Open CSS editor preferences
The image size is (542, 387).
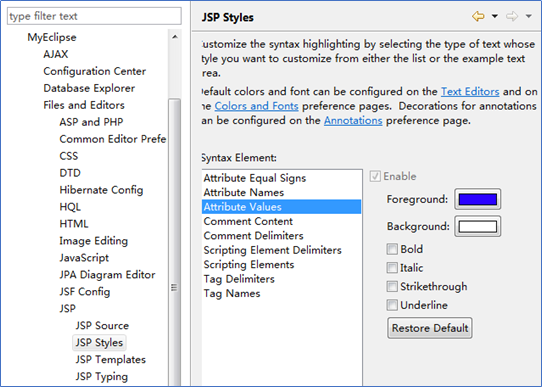(x=68, y=156)
